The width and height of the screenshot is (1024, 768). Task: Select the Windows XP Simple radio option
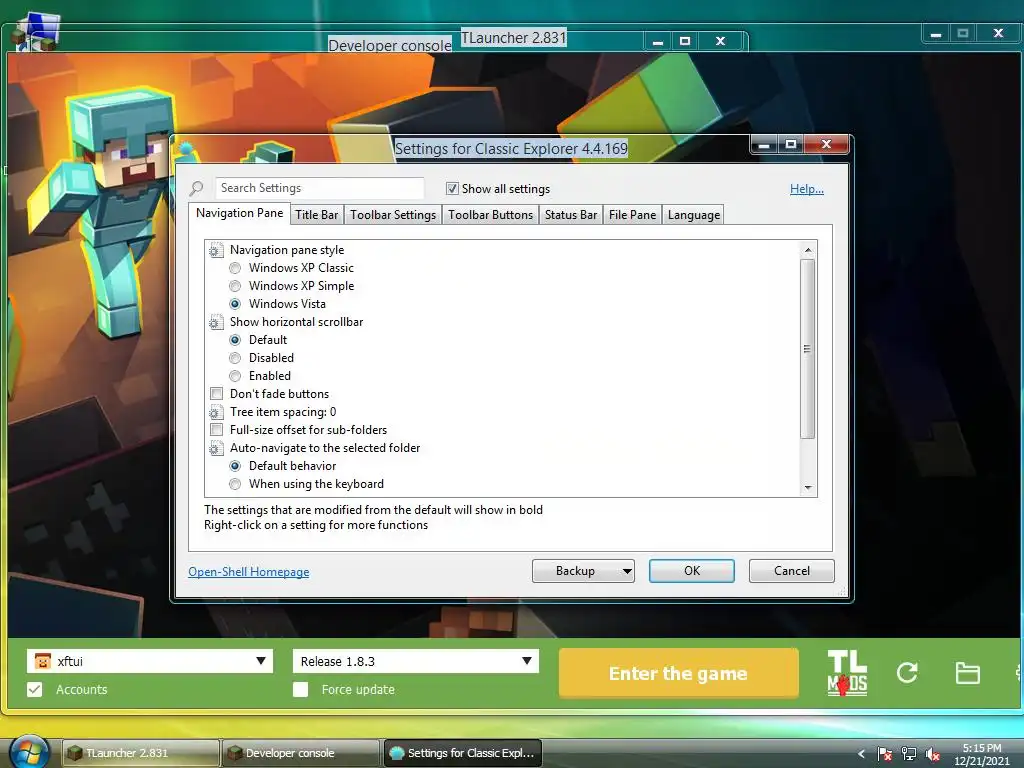pyautogui.click(x=235, y=286)
